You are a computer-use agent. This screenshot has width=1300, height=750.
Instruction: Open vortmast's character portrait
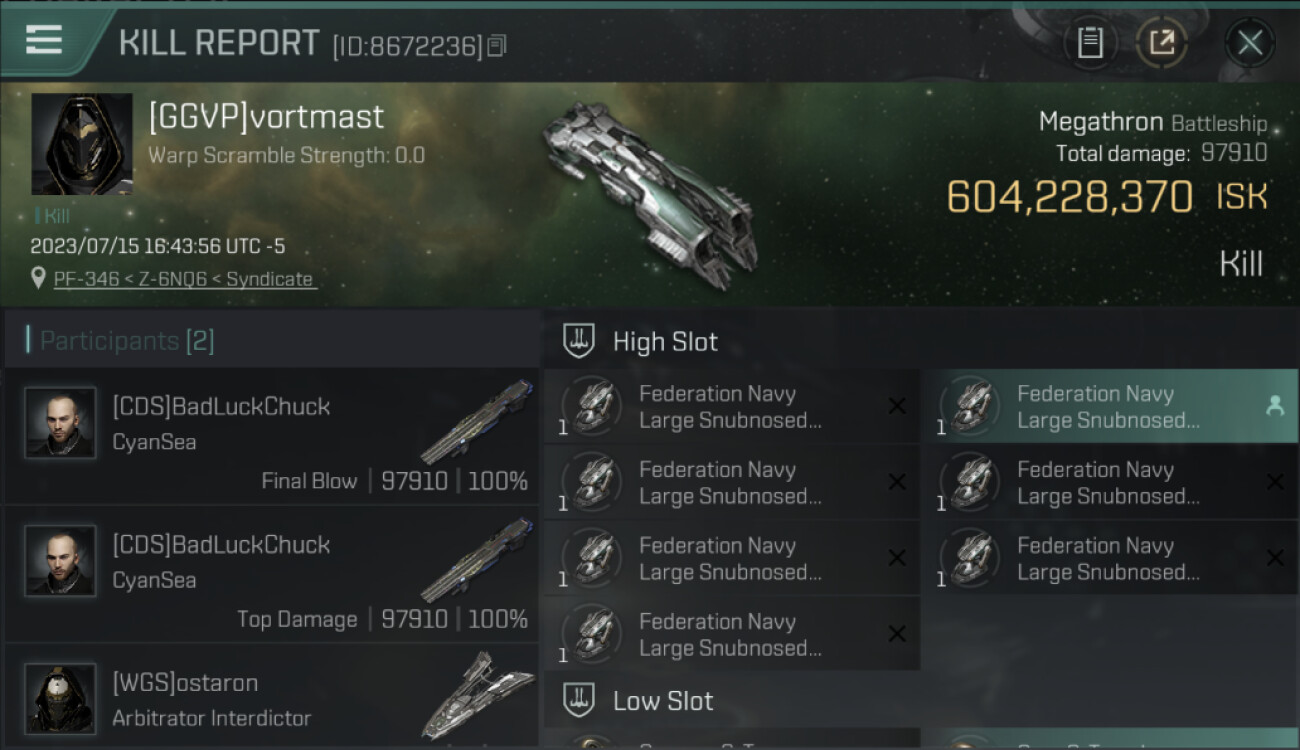point(82,144)
